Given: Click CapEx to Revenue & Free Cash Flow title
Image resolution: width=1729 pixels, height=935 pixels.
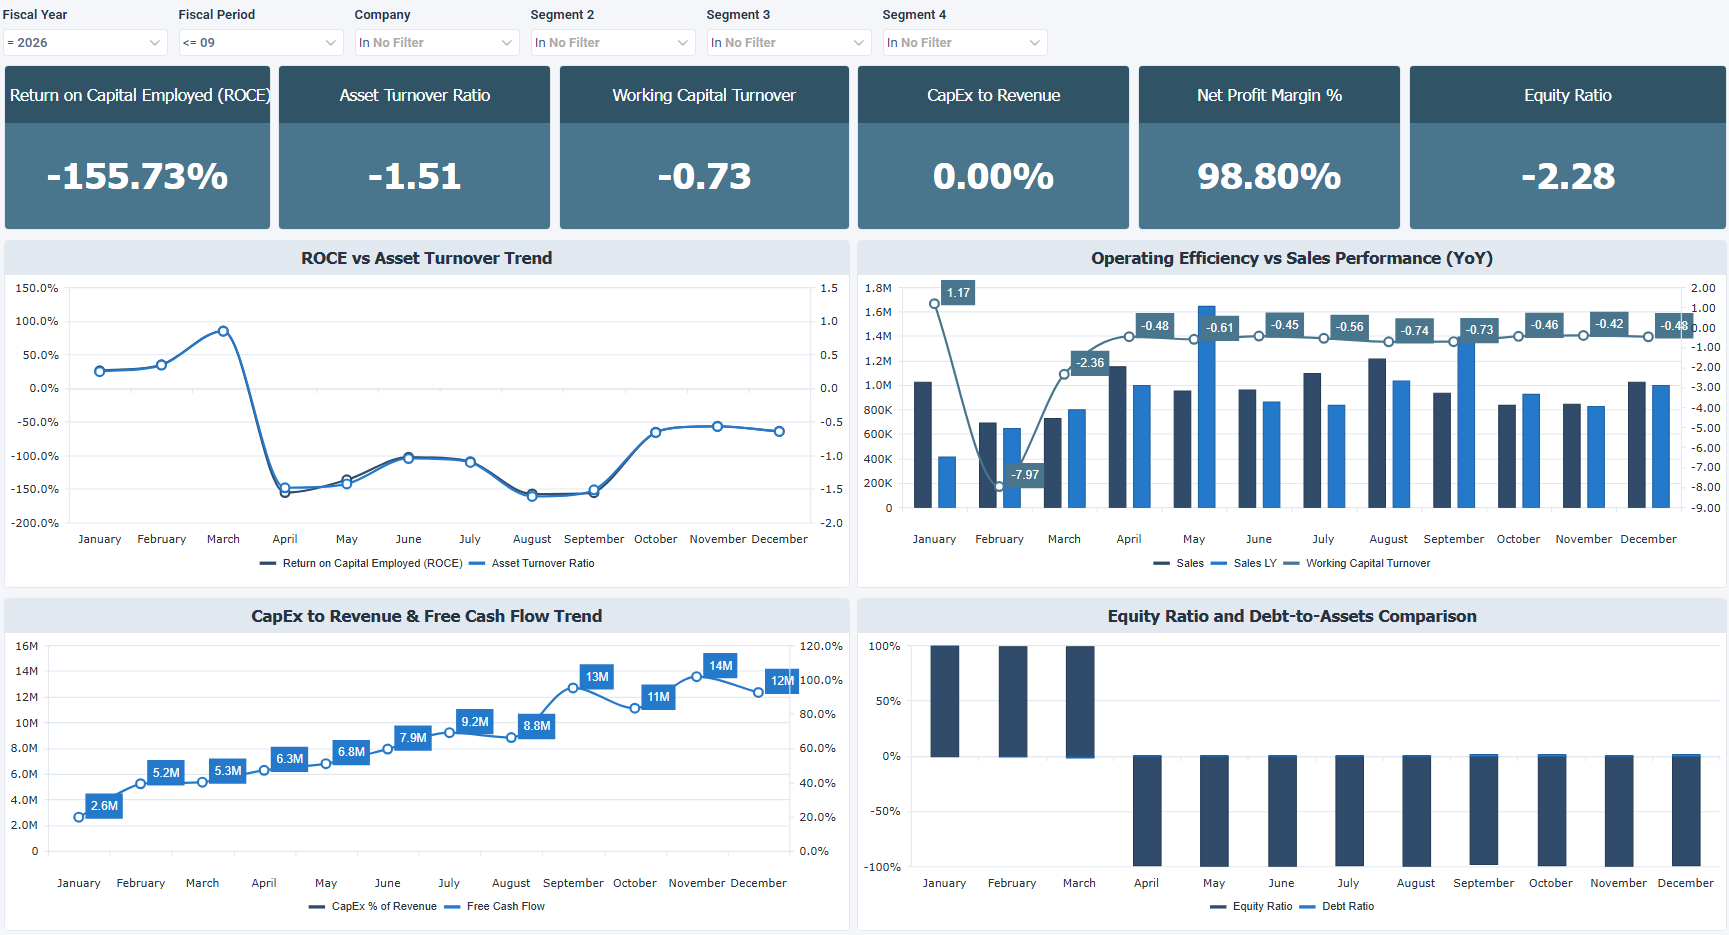Looking at the screenshot, I should pos(427,616).
